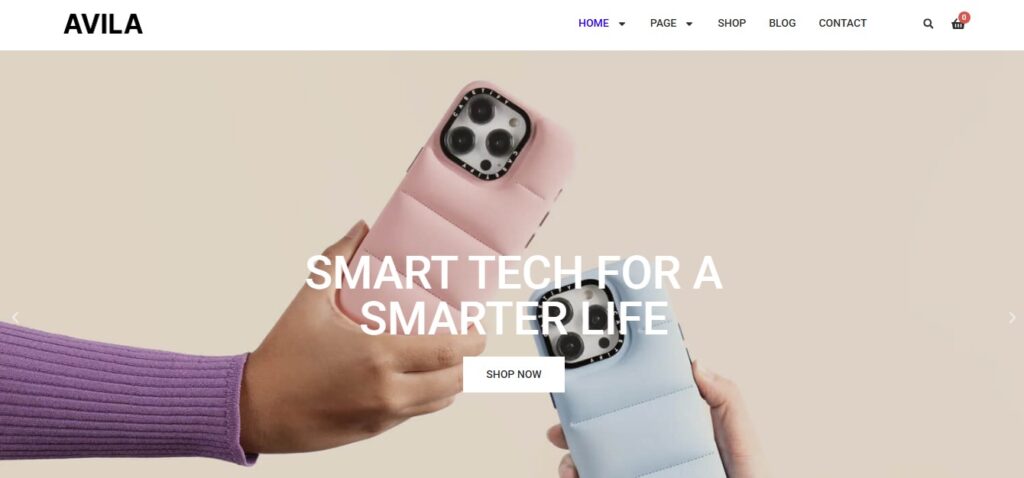This screenshot has height=478, width=1024.
Task: Click the SHOP NOW button
Action: 513,374
